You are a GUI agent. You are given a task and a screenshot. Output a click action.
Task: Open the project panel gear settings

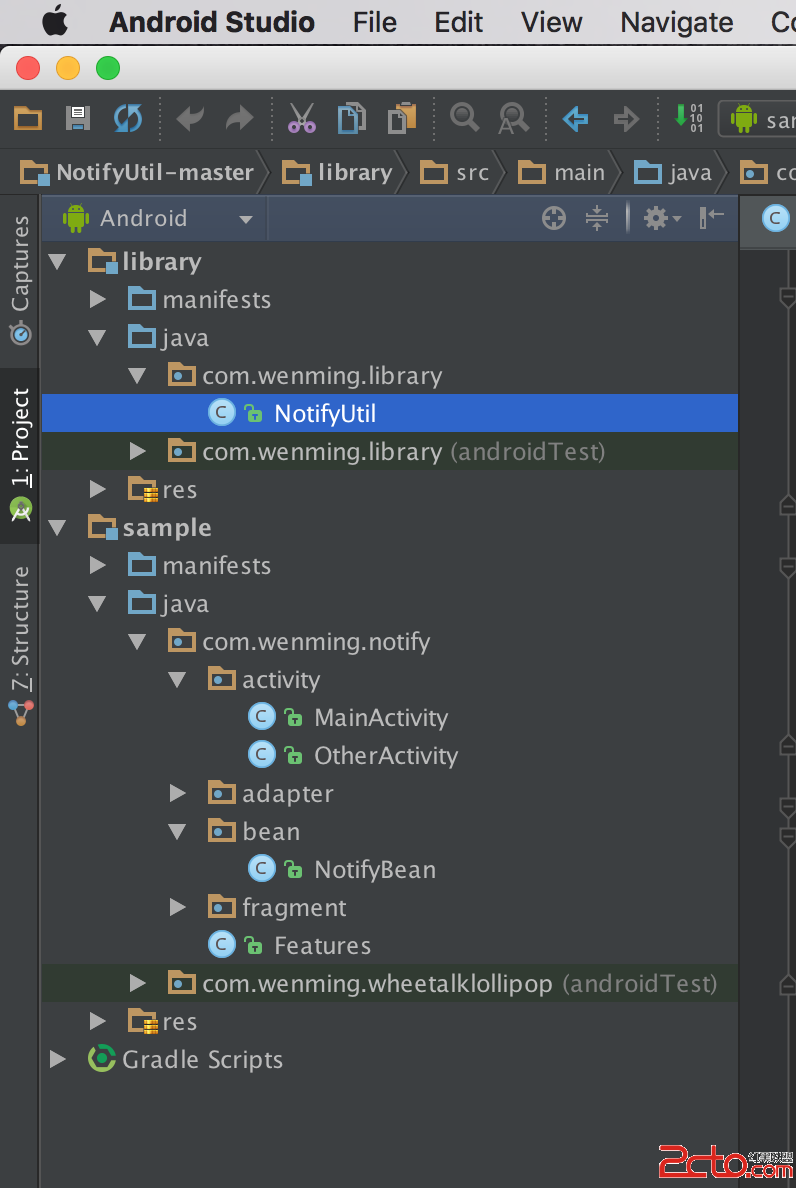point(660,218)
